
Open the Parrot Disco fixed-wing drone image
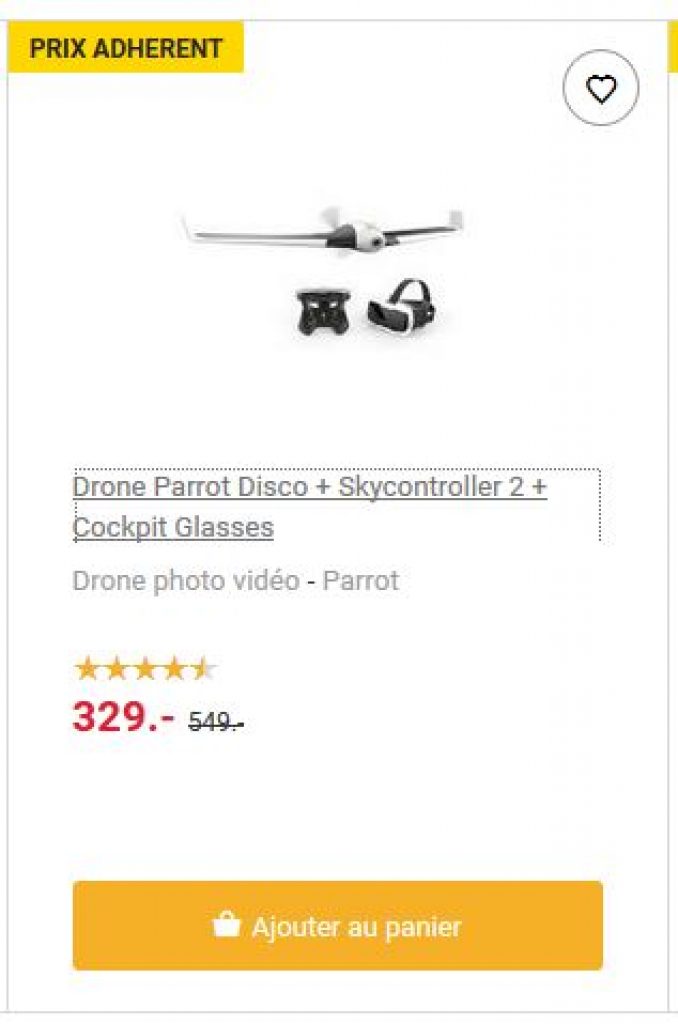[x=323, y=231]
